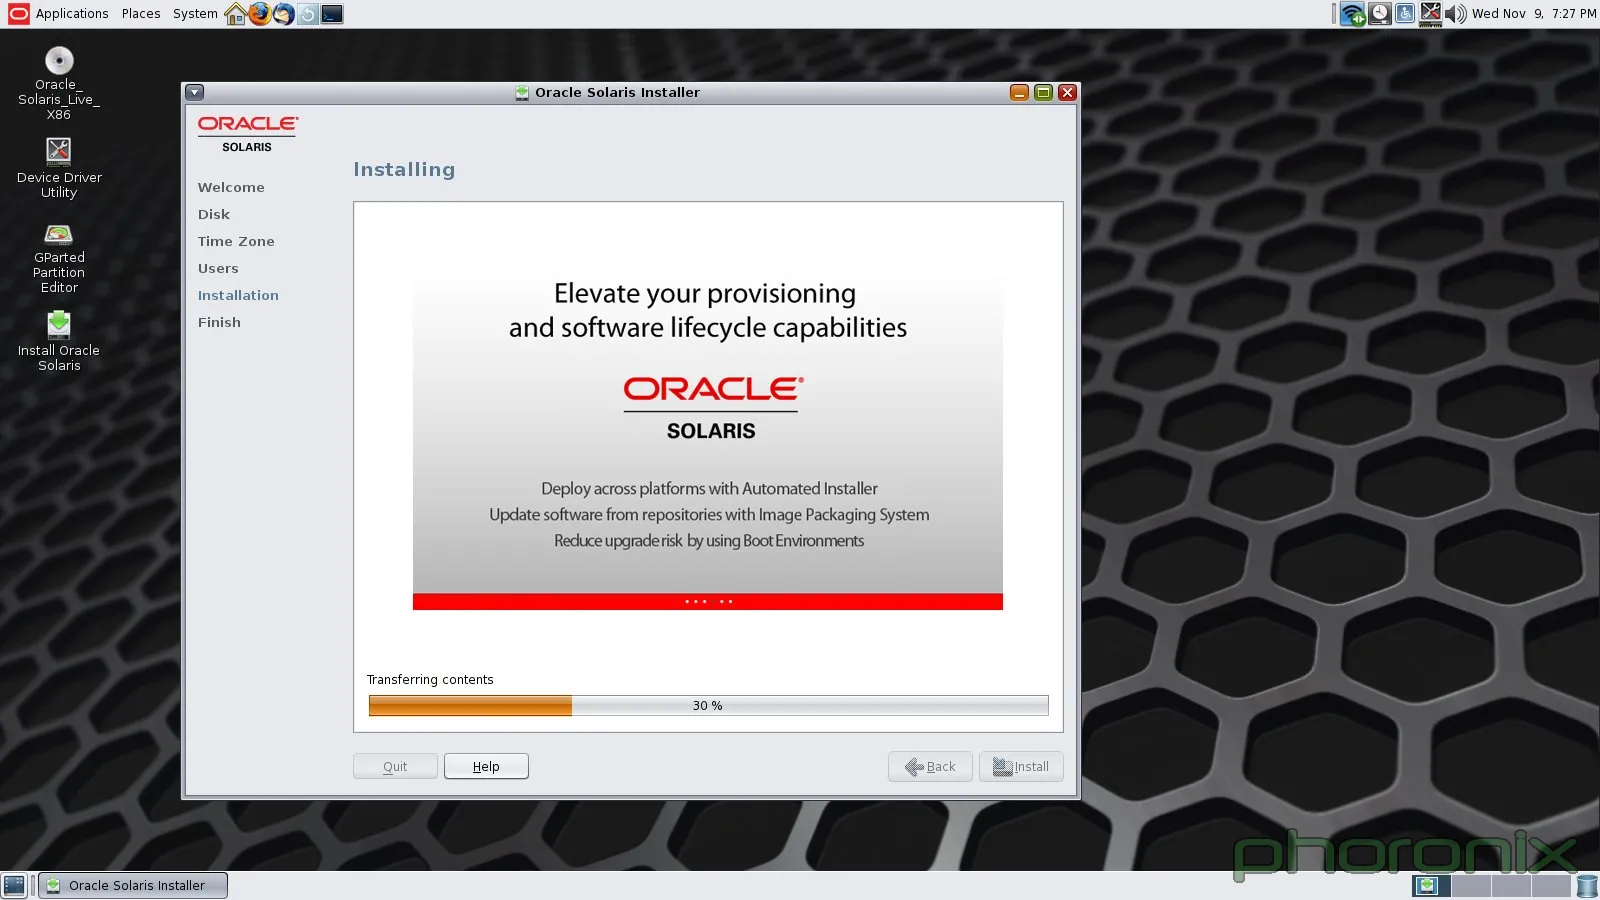The image size is (1600, 900).
Task: Launch the home folder icon in top panel
Action: point(236,14)
